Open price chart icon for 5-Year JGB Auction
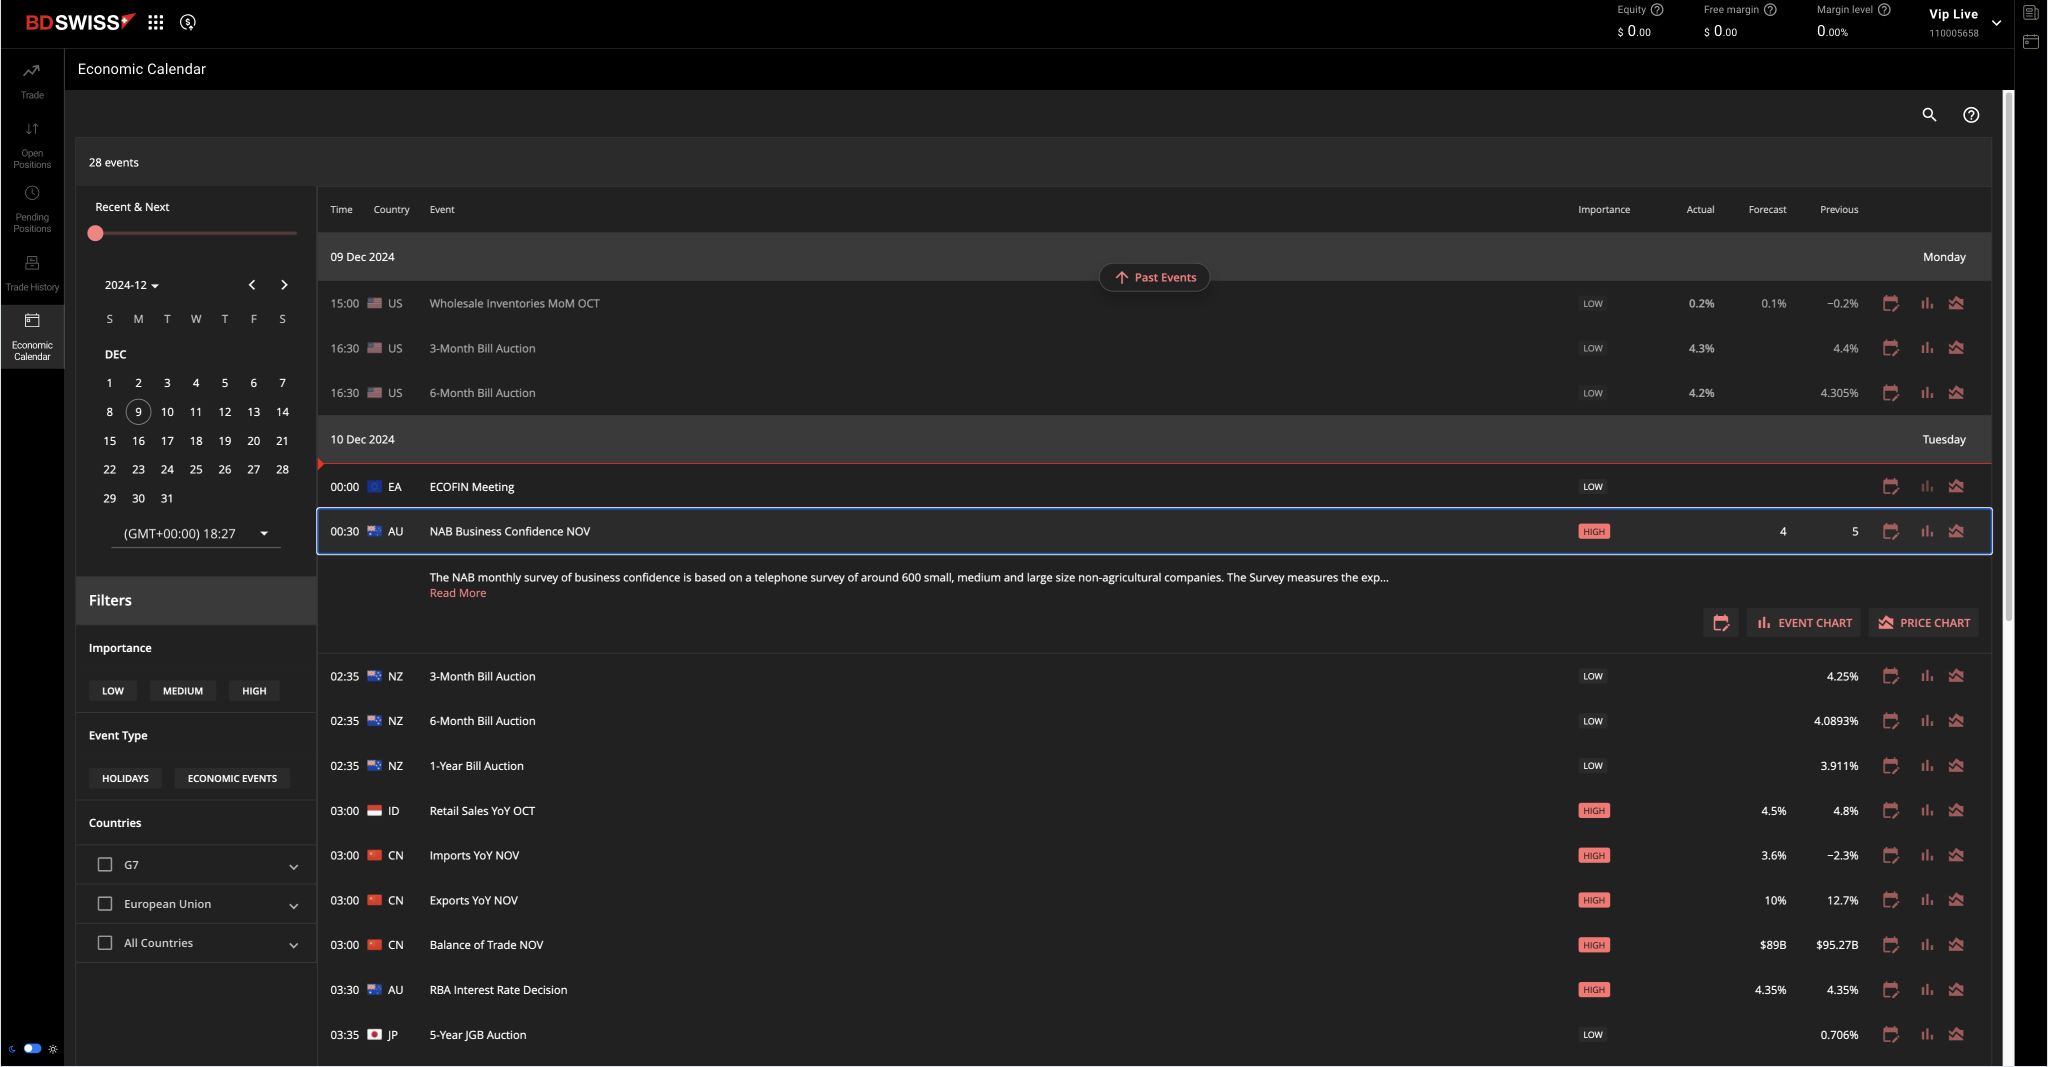Screen dimensions: 2048x1067 [1956, 1035]
